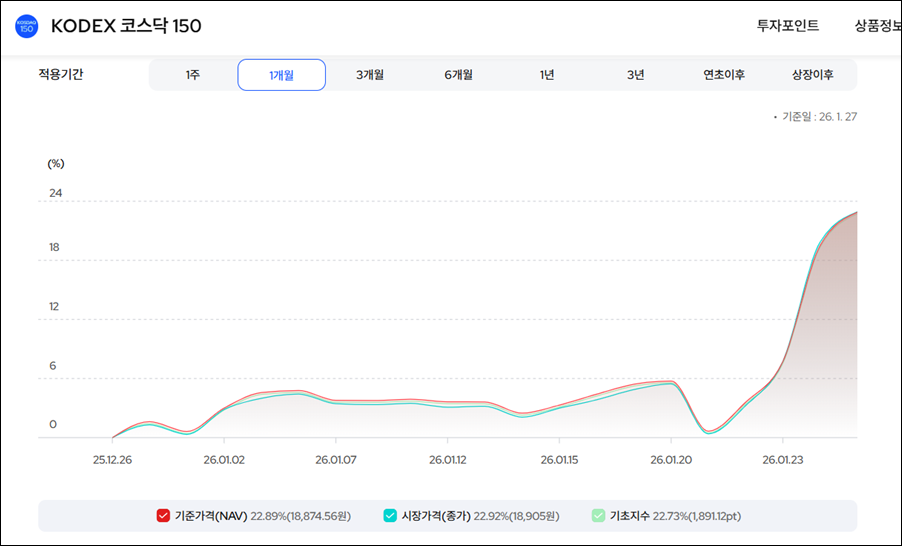Select the 상장이후 period tab

point(813,75)
